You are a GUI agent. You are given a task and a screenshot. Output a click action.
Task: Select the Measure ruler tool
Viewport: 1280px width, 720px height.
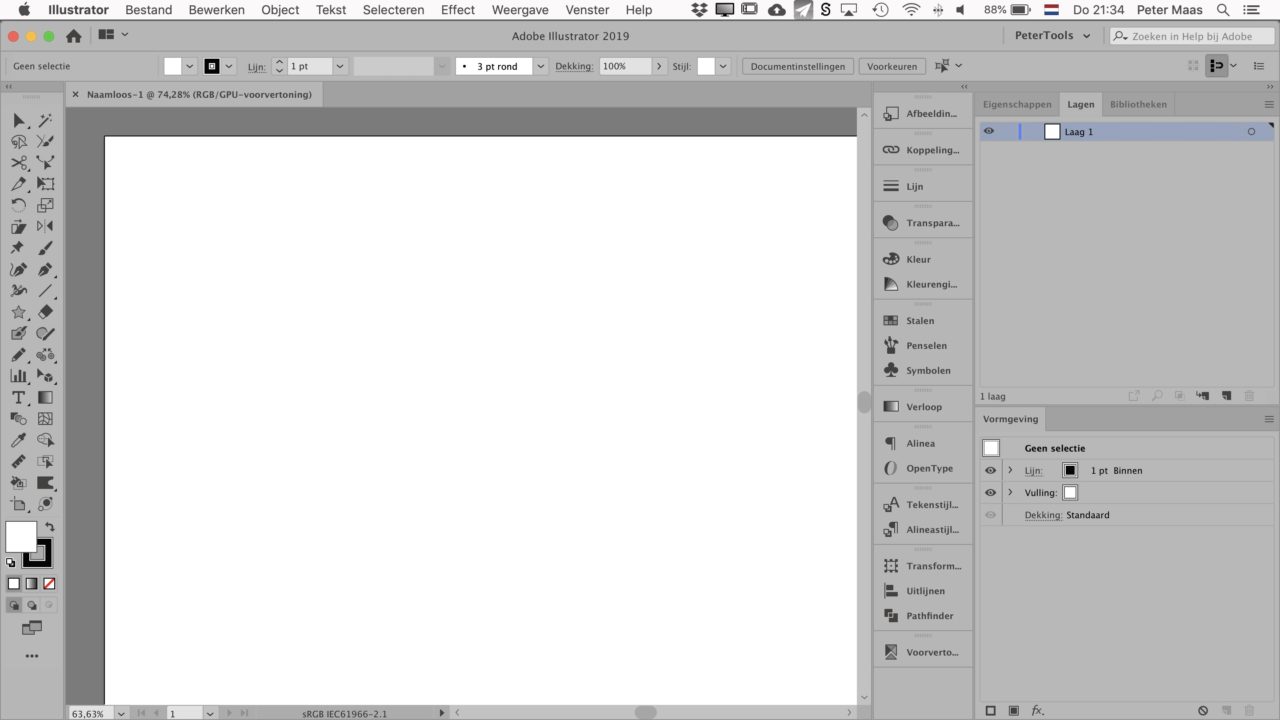point(19,462)
